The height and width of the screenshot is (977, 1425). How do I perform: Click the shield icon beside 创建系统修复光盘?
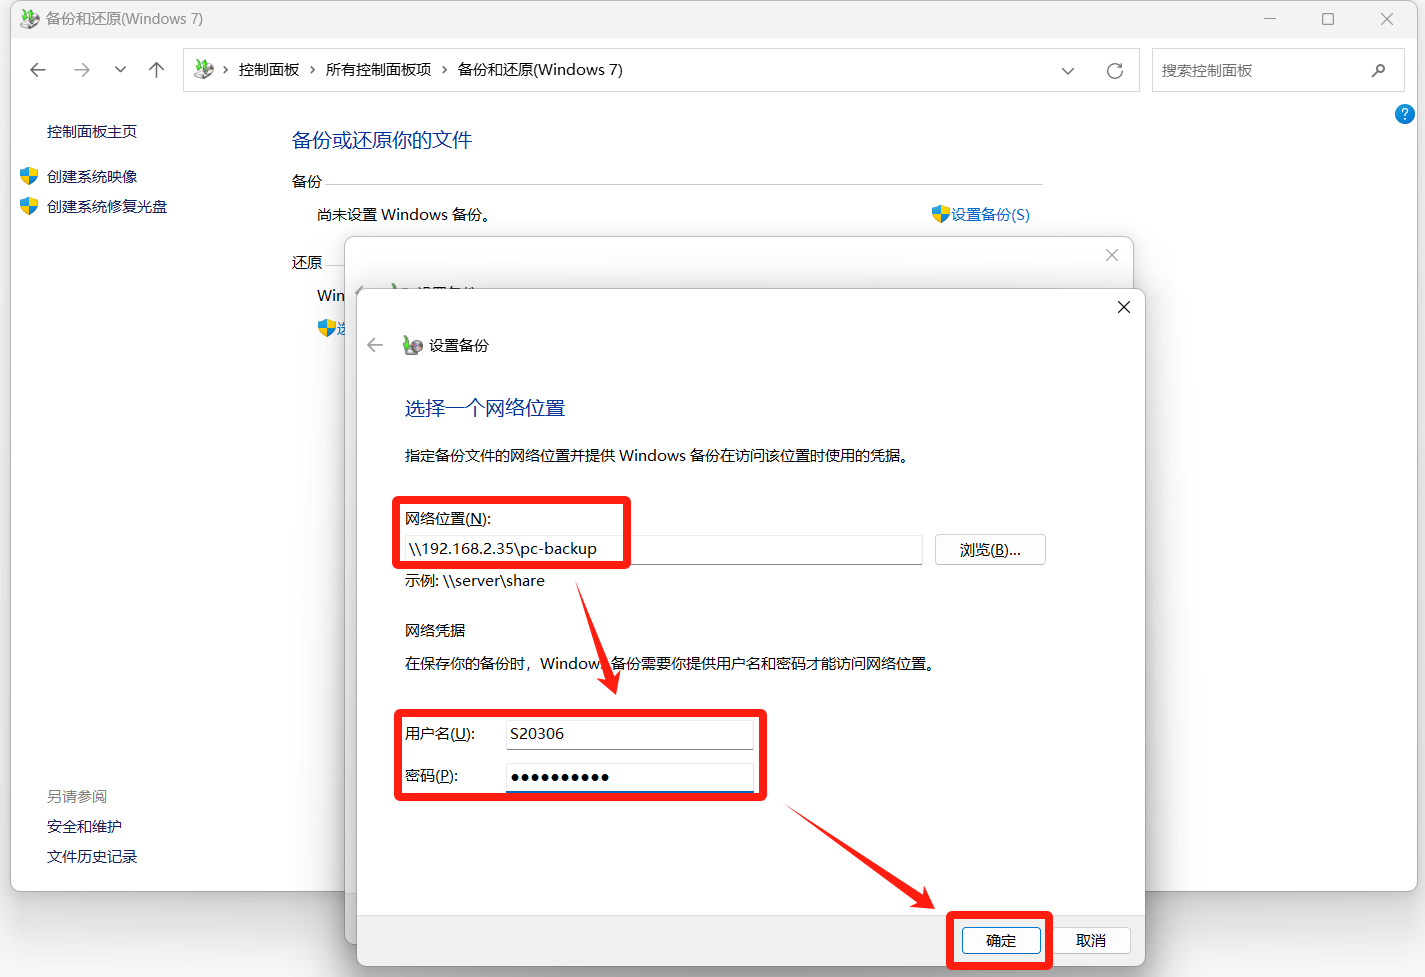(x=29, y=207)
